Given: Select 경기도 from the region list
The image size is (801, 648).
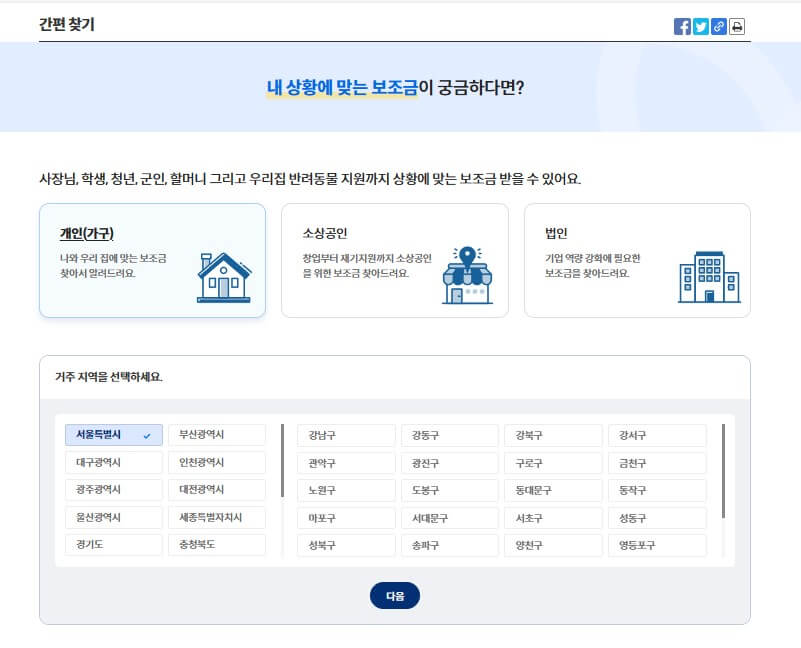Looking at the screenshot, I should point(112,544).
